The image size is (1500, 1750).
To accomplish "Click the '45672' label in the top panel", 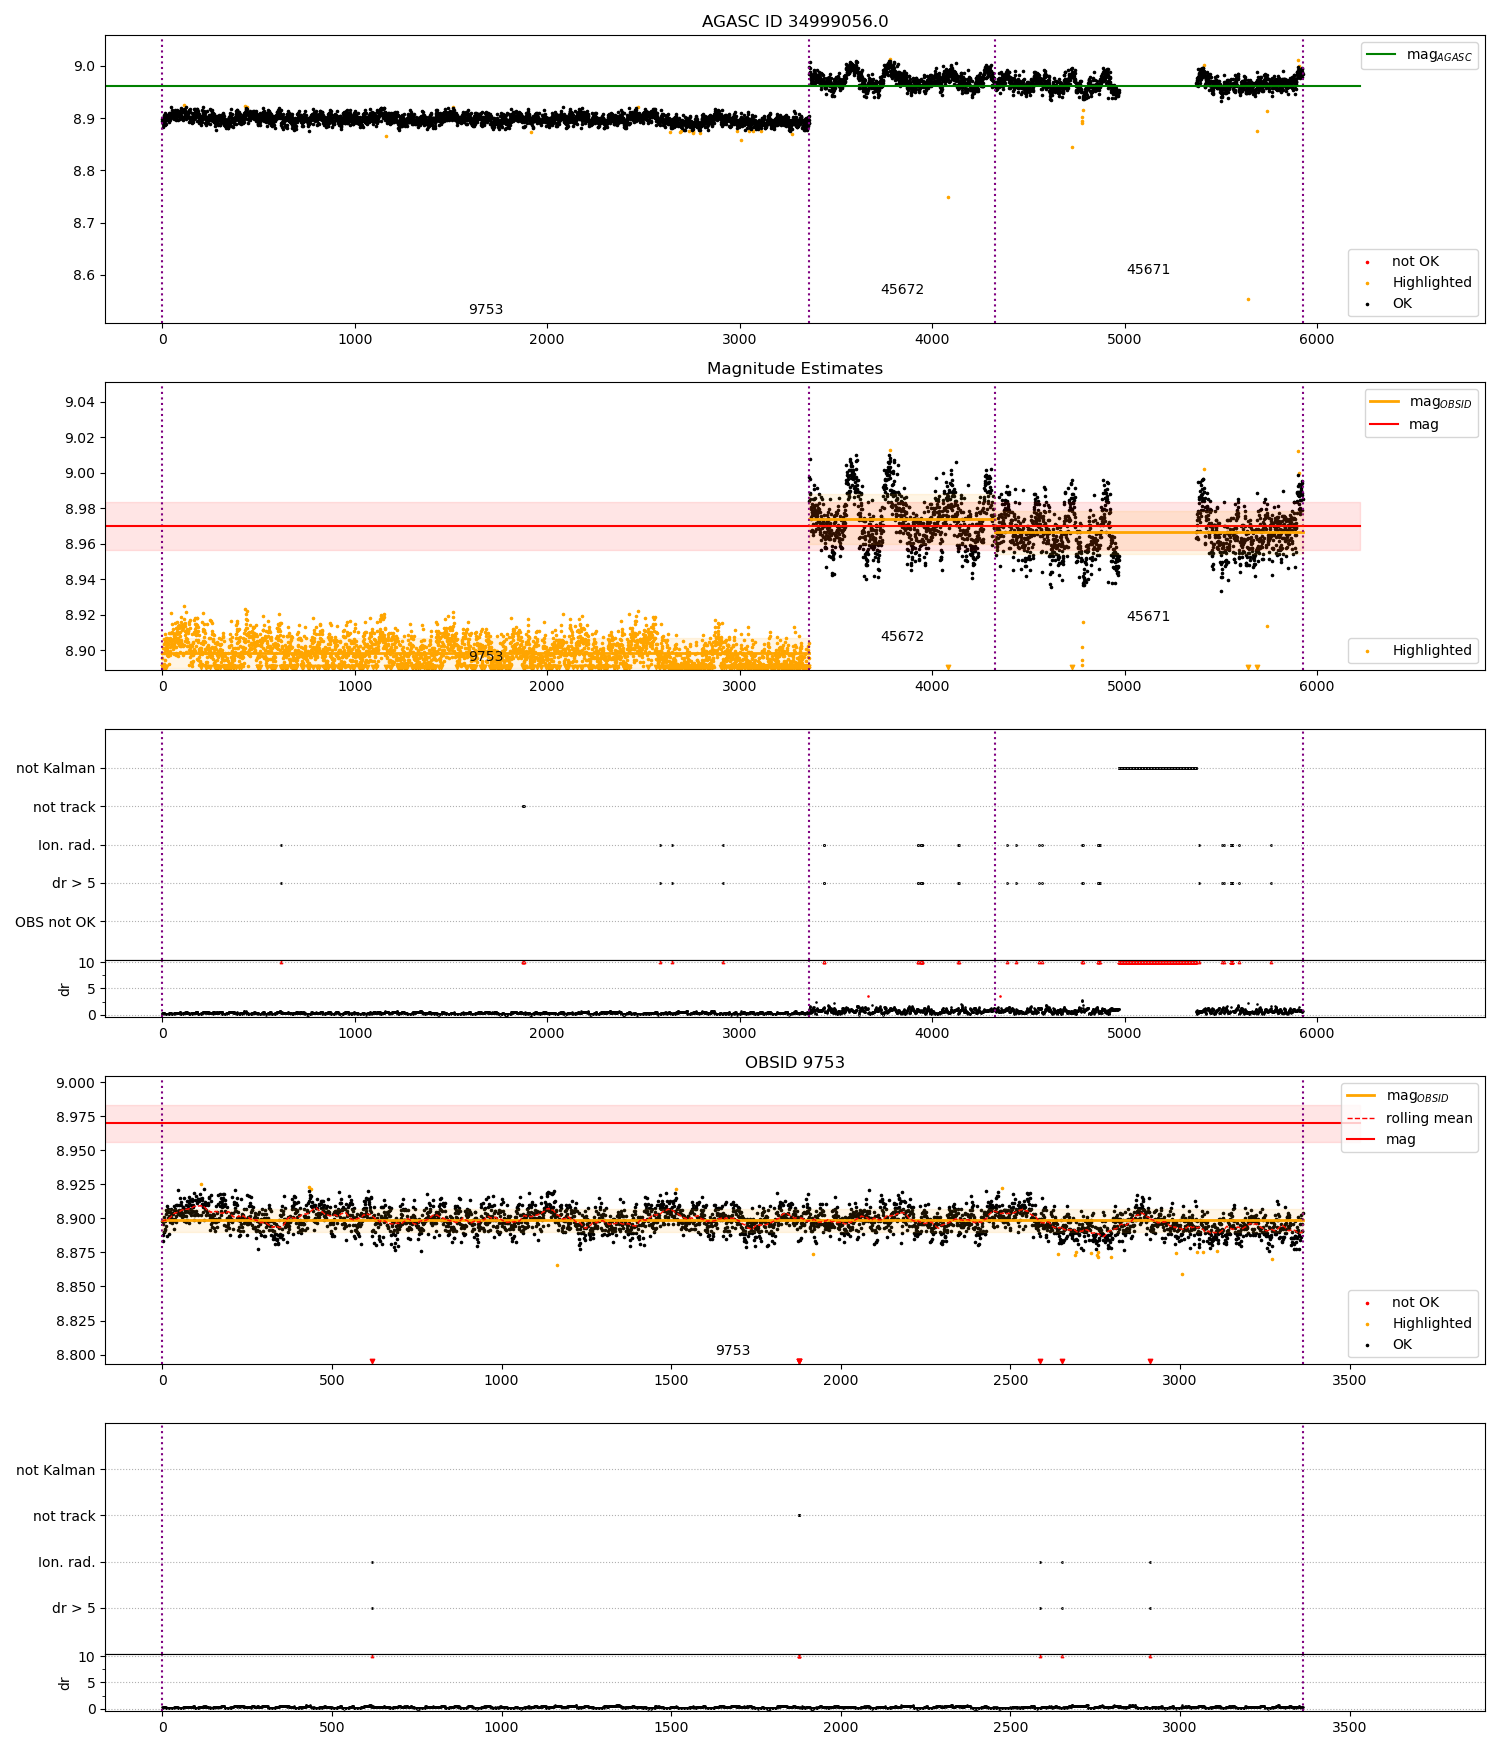I will (x=902, y=289).
